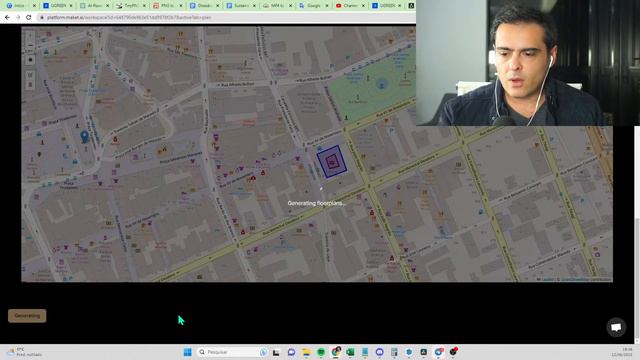The image size is (640, 360).
Task: Open Spotify from the taskbar
Action: tap(321, 352)
